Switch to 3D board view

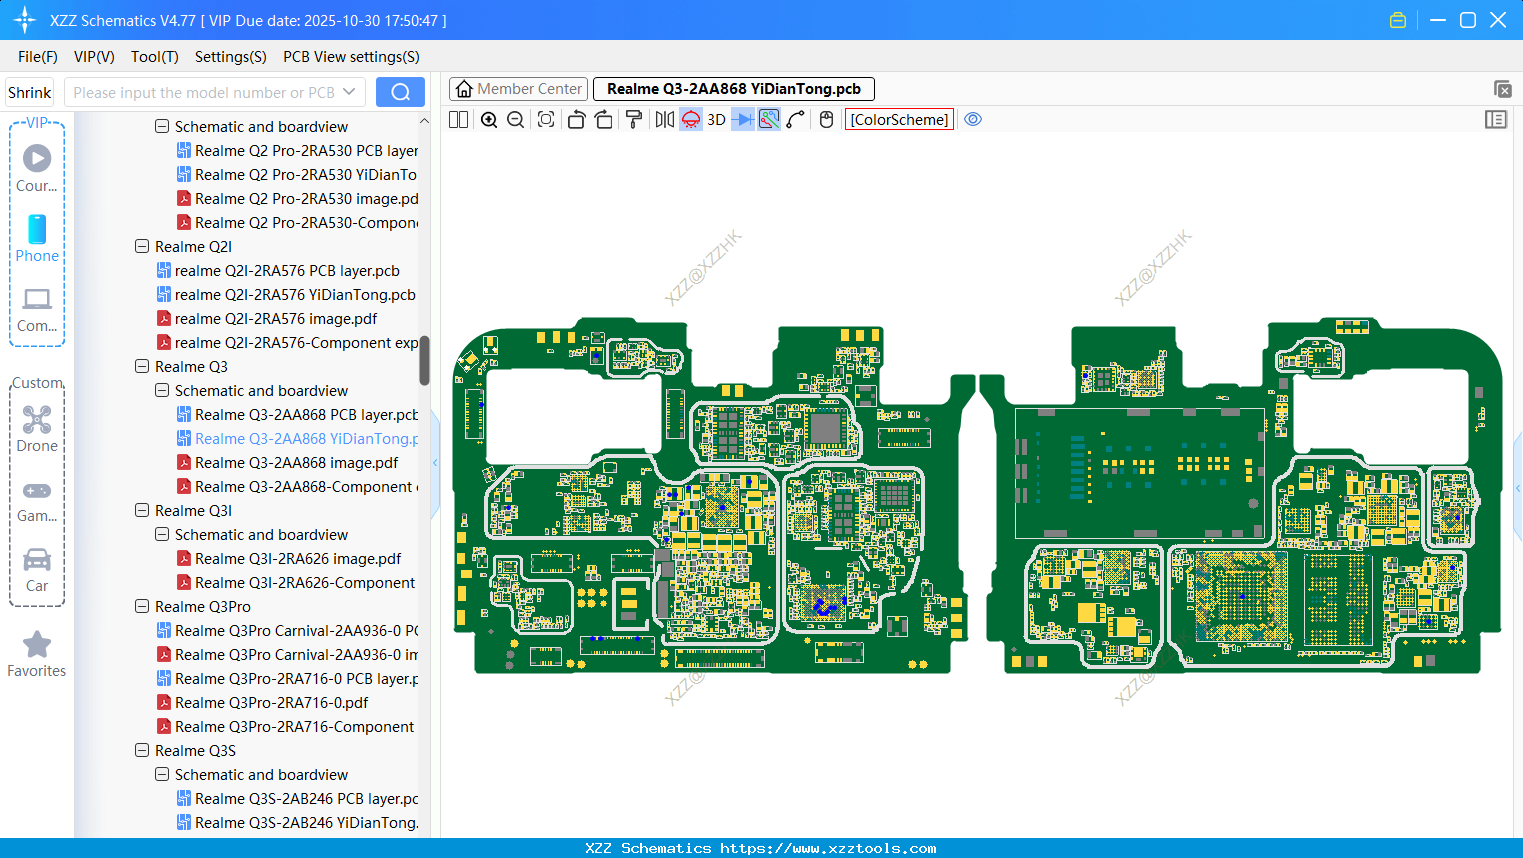pos(716,120)
